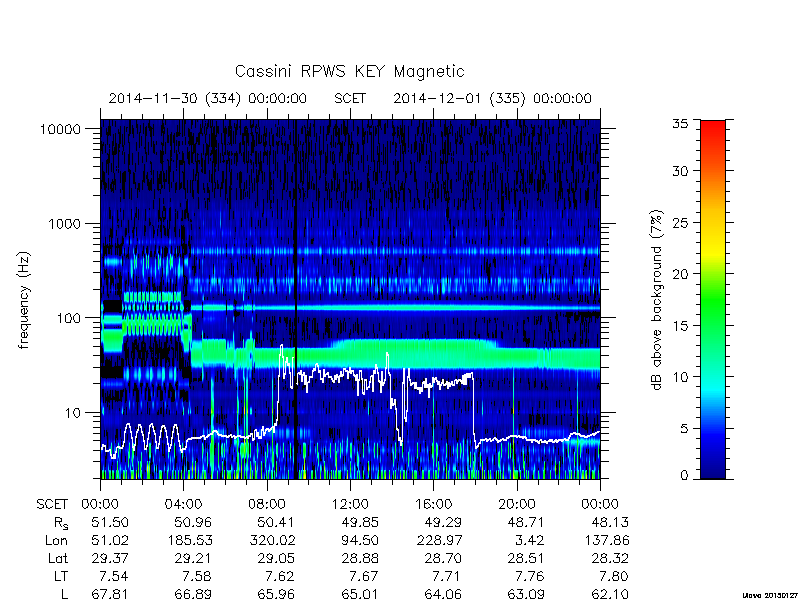The image size is (800, 600).
Task: Click the Rs value 51.50
Action: pos(110,522)
